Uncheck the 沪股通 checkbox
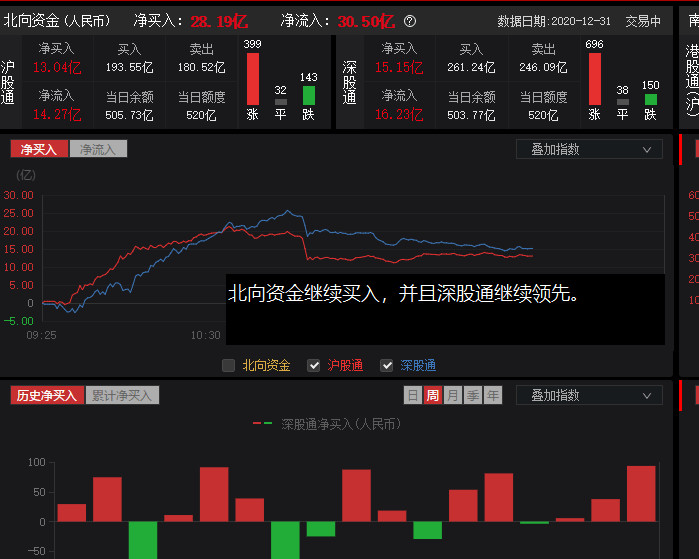The height and width of the screenshot is (559, 699). point(313,366)
